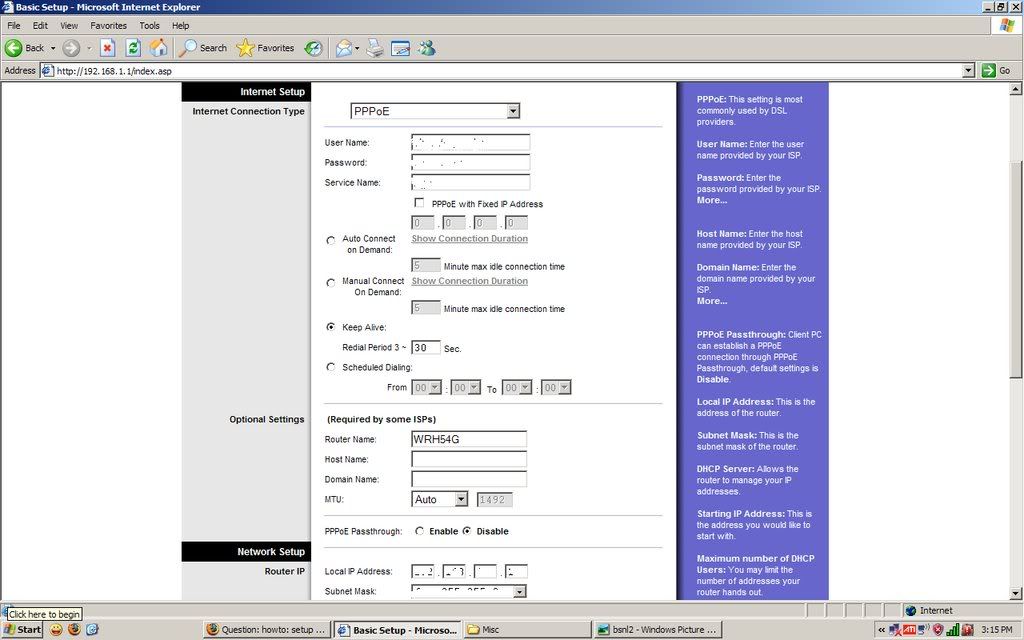The height and width of the screenshot is (640, 1024).
Task: Disable PPPoE Passthrough radio button
Action: click(467, 531)
